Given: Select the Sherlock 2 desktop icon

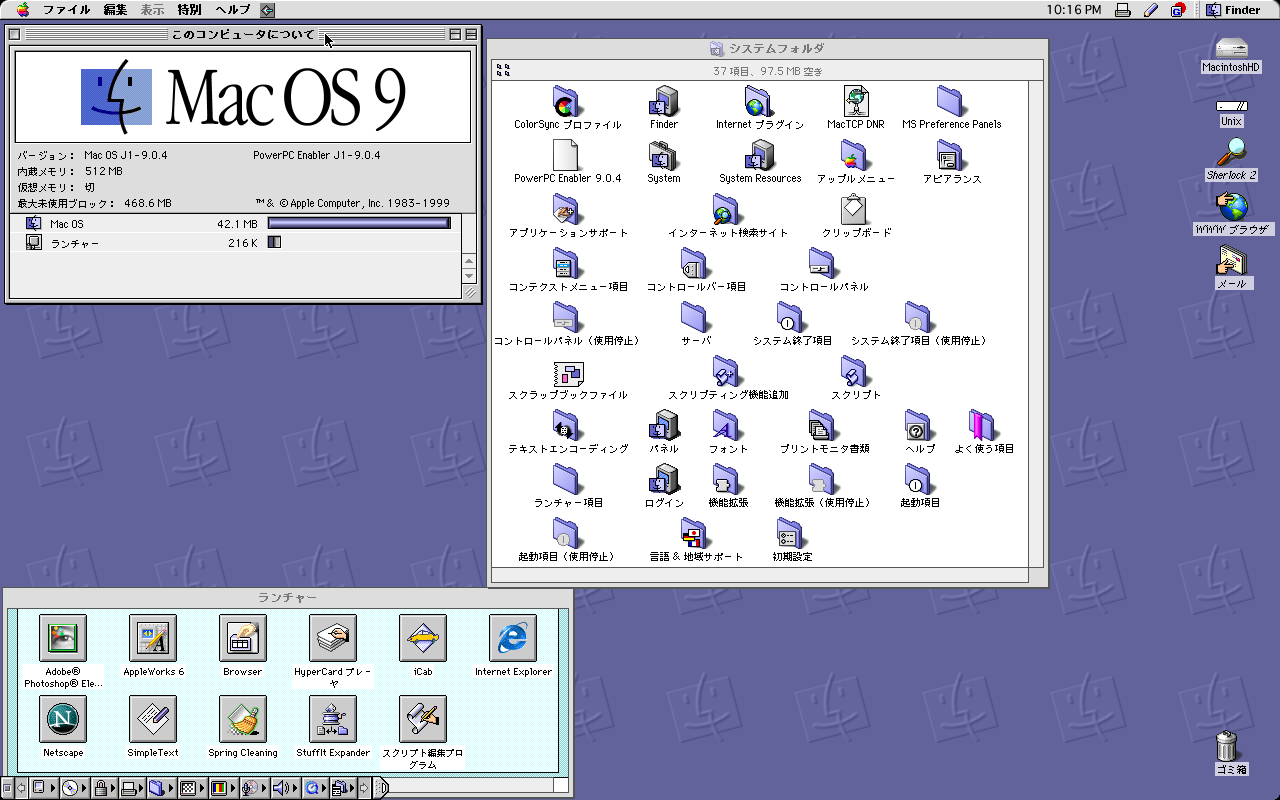Looking at the screenshot, I should (1231, 154).
